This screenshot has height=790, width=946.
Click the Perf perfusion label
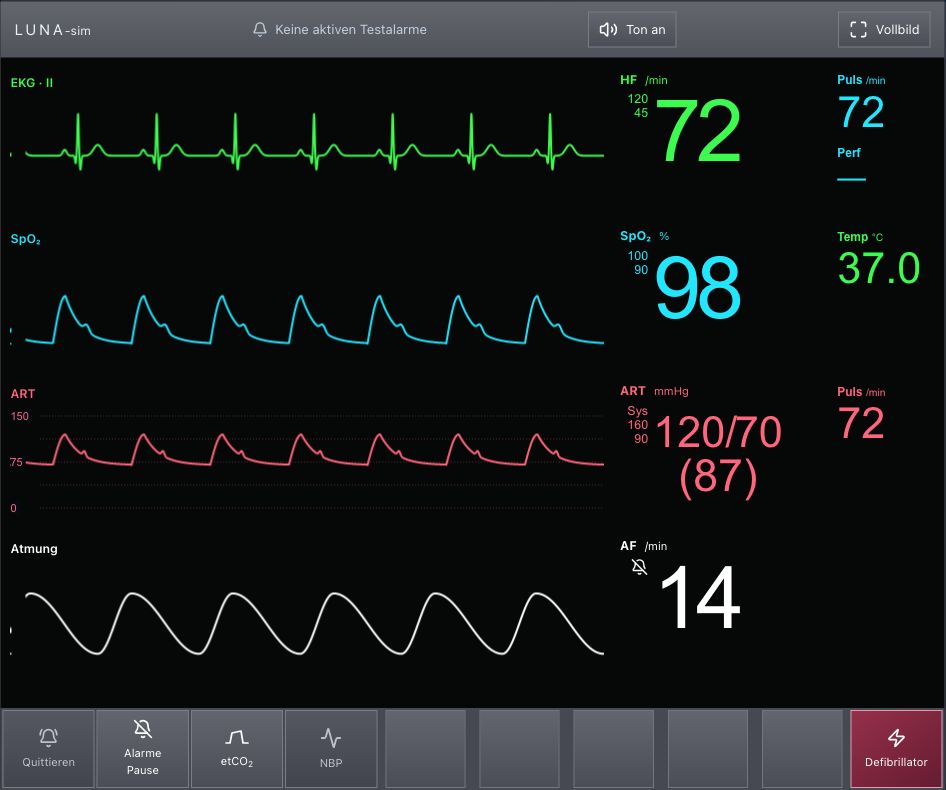(x=848, y=153)
